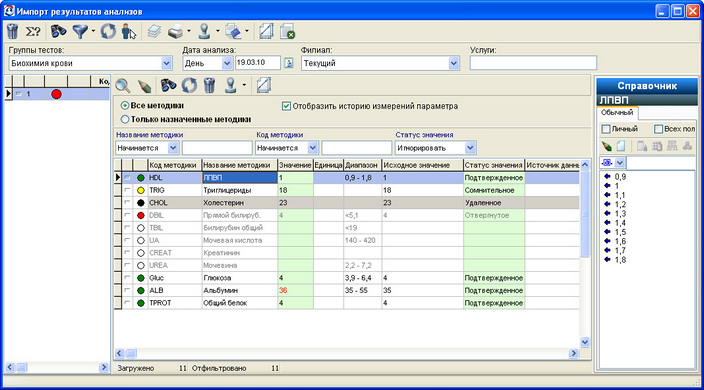
Task: Tick the row checkbox for ALB
Action: pyautogui.click(x=128, y=290)
